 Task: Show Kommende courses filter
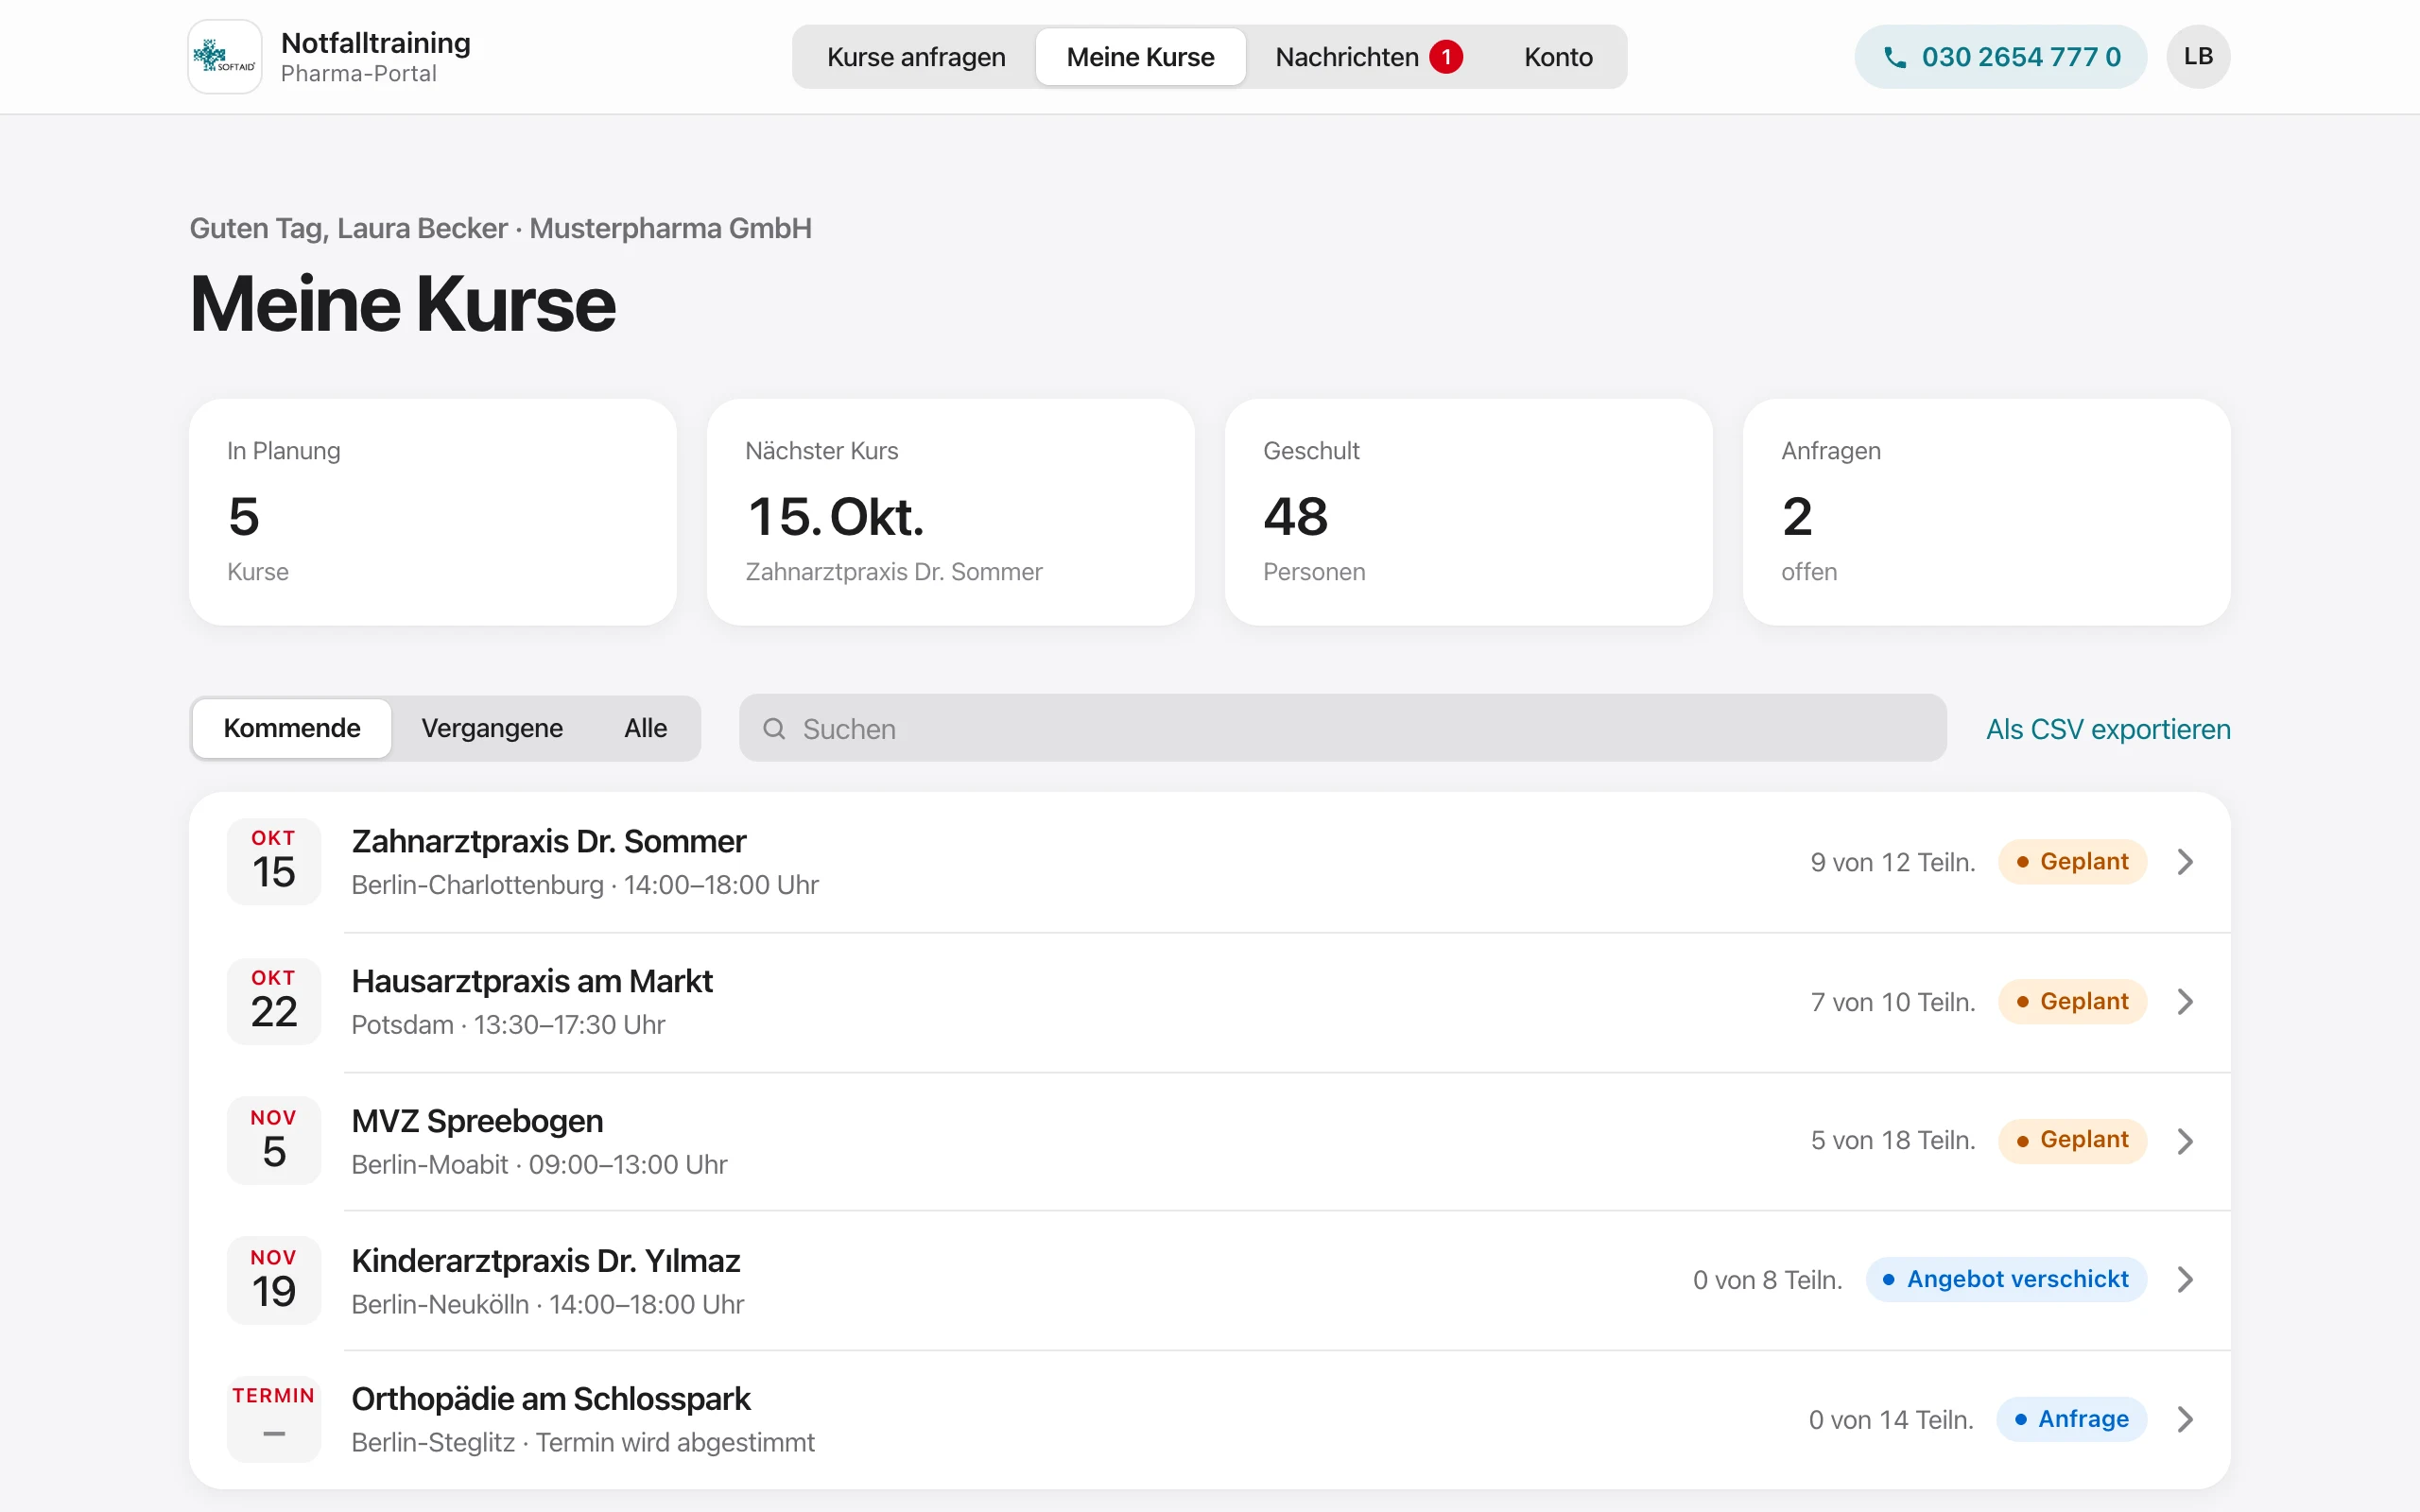point(292,728)
